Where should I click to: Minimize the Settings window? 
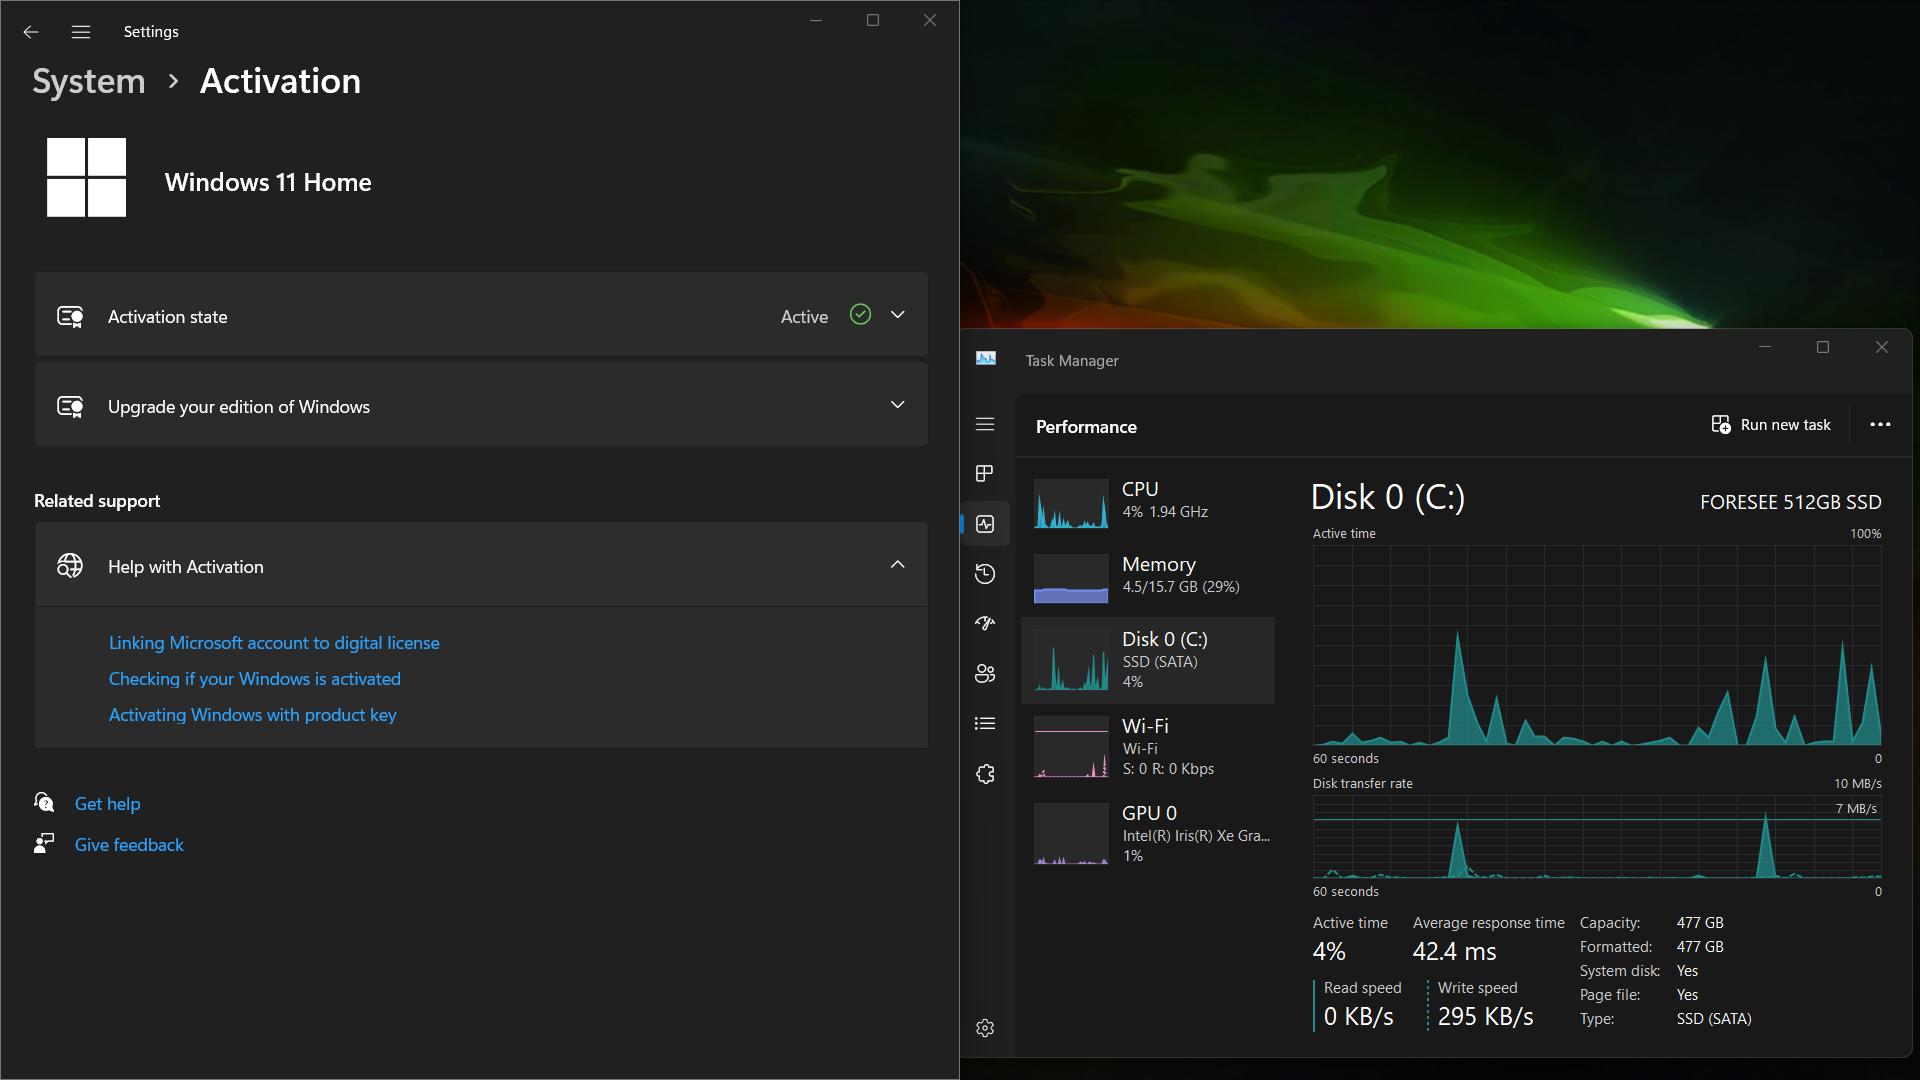(816, 20)
